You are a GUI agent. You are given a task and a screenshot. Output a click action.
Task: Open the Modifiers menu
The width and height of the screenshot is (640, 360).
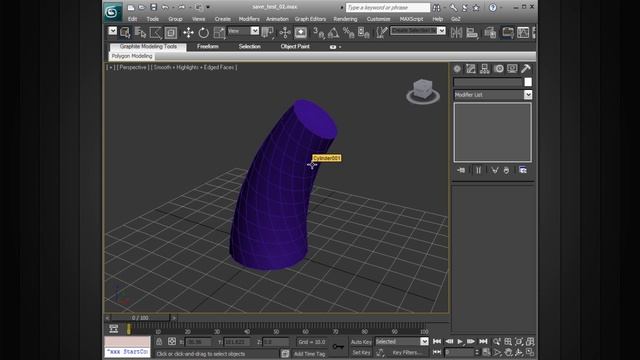pyautogui.click(x=249, y=19)
